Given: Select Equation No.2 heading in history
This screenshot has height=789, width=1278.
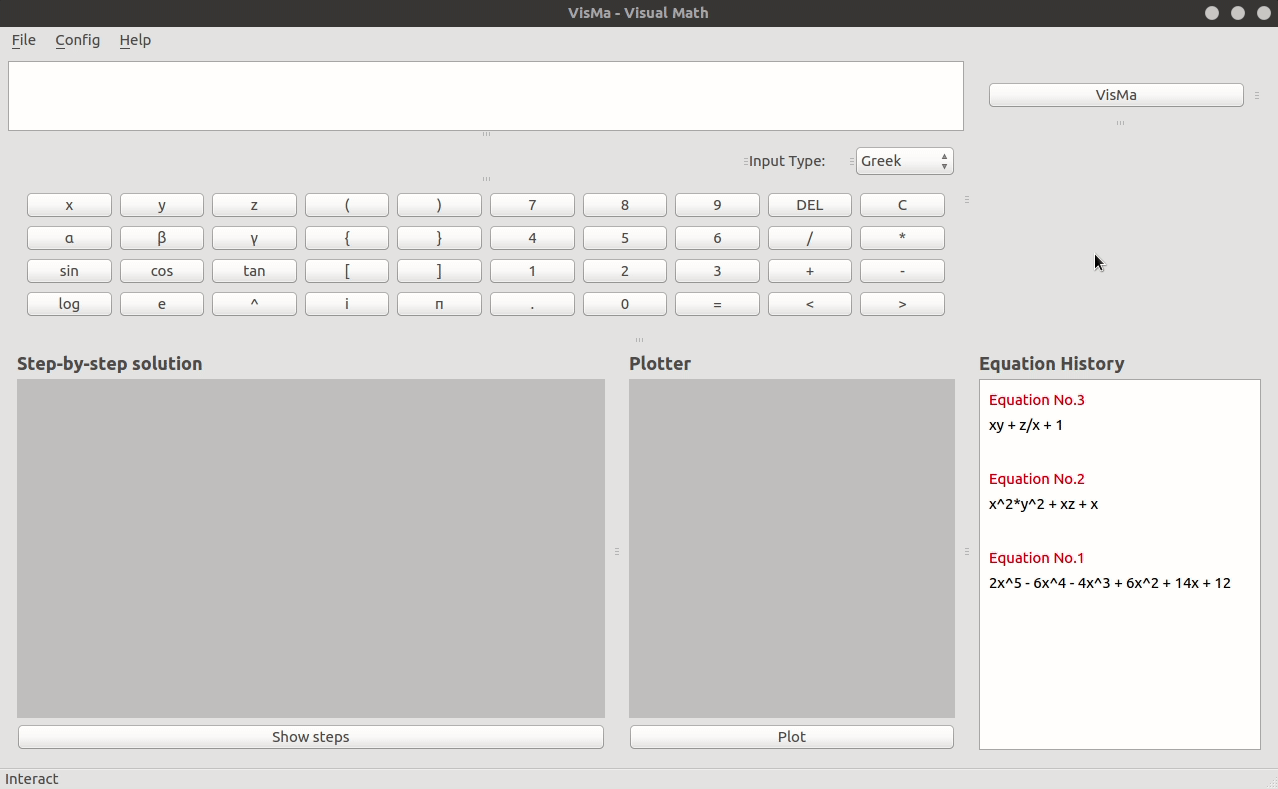Looking at the screenshot, I should 1037,479.
